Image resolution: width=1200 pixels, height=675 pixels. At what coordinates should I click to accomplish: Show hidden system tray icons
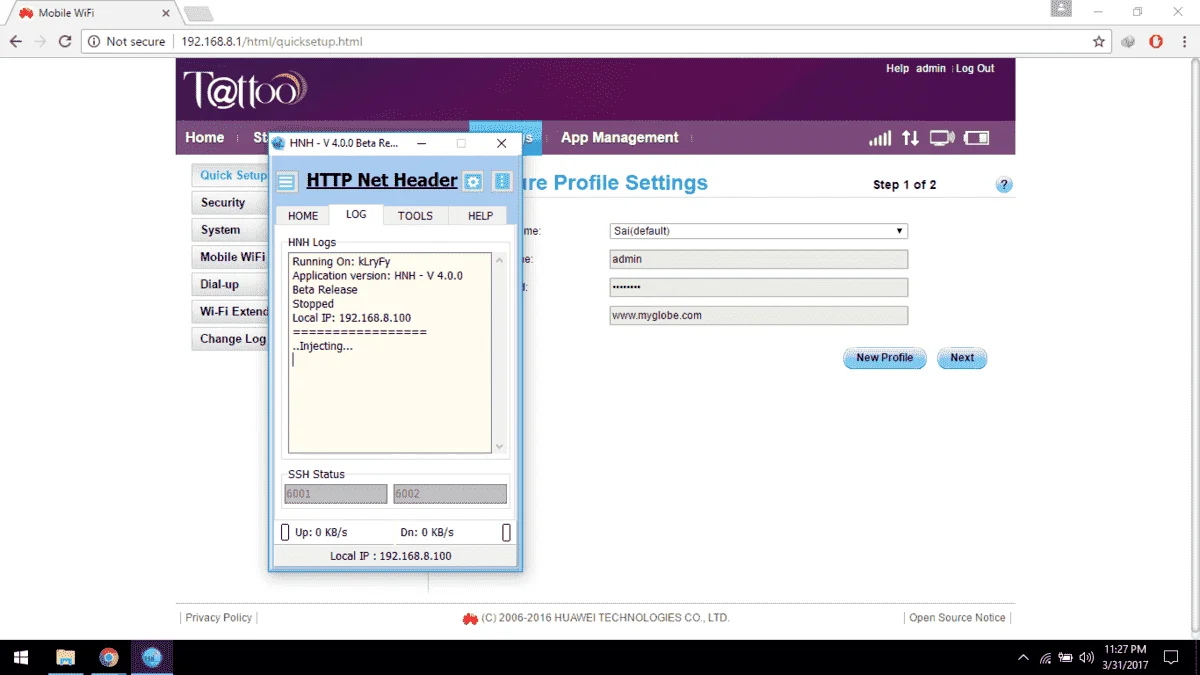1023,658
